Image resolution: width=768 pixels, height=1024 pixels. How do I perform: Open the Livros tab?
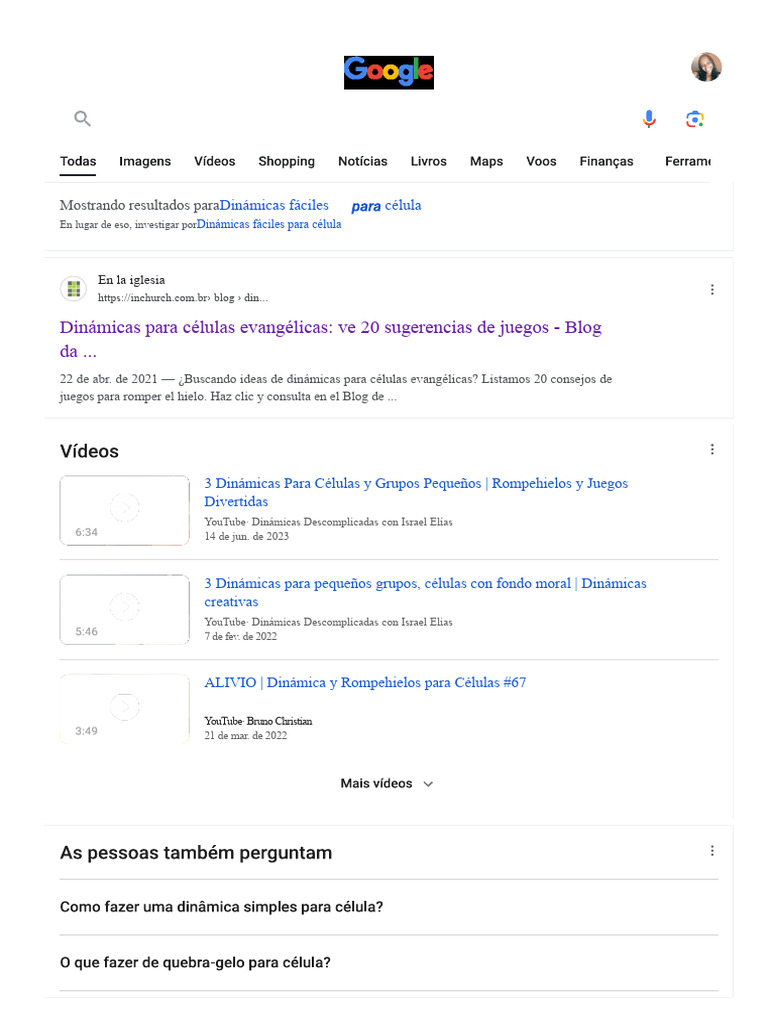[x=428, y=161]
